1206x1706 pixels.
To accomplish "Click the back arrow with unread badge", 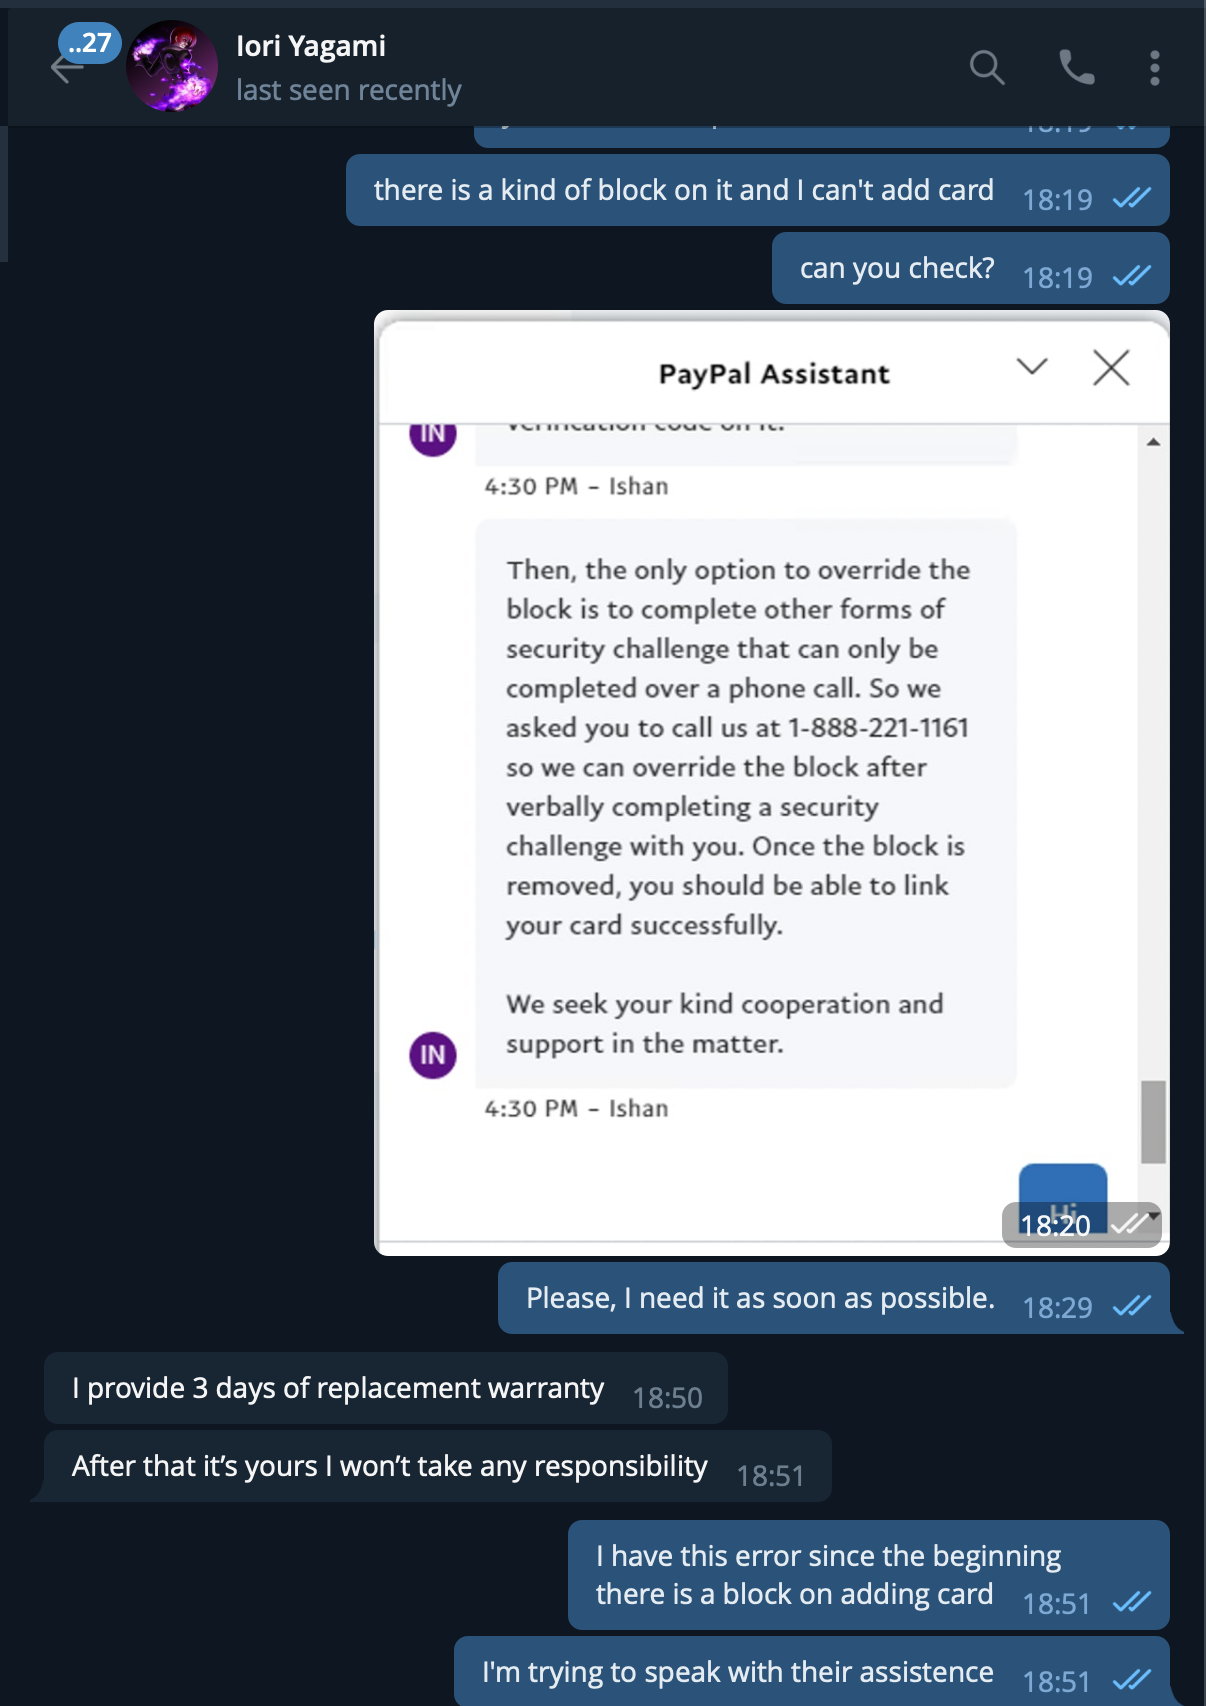I will [67, 68].
